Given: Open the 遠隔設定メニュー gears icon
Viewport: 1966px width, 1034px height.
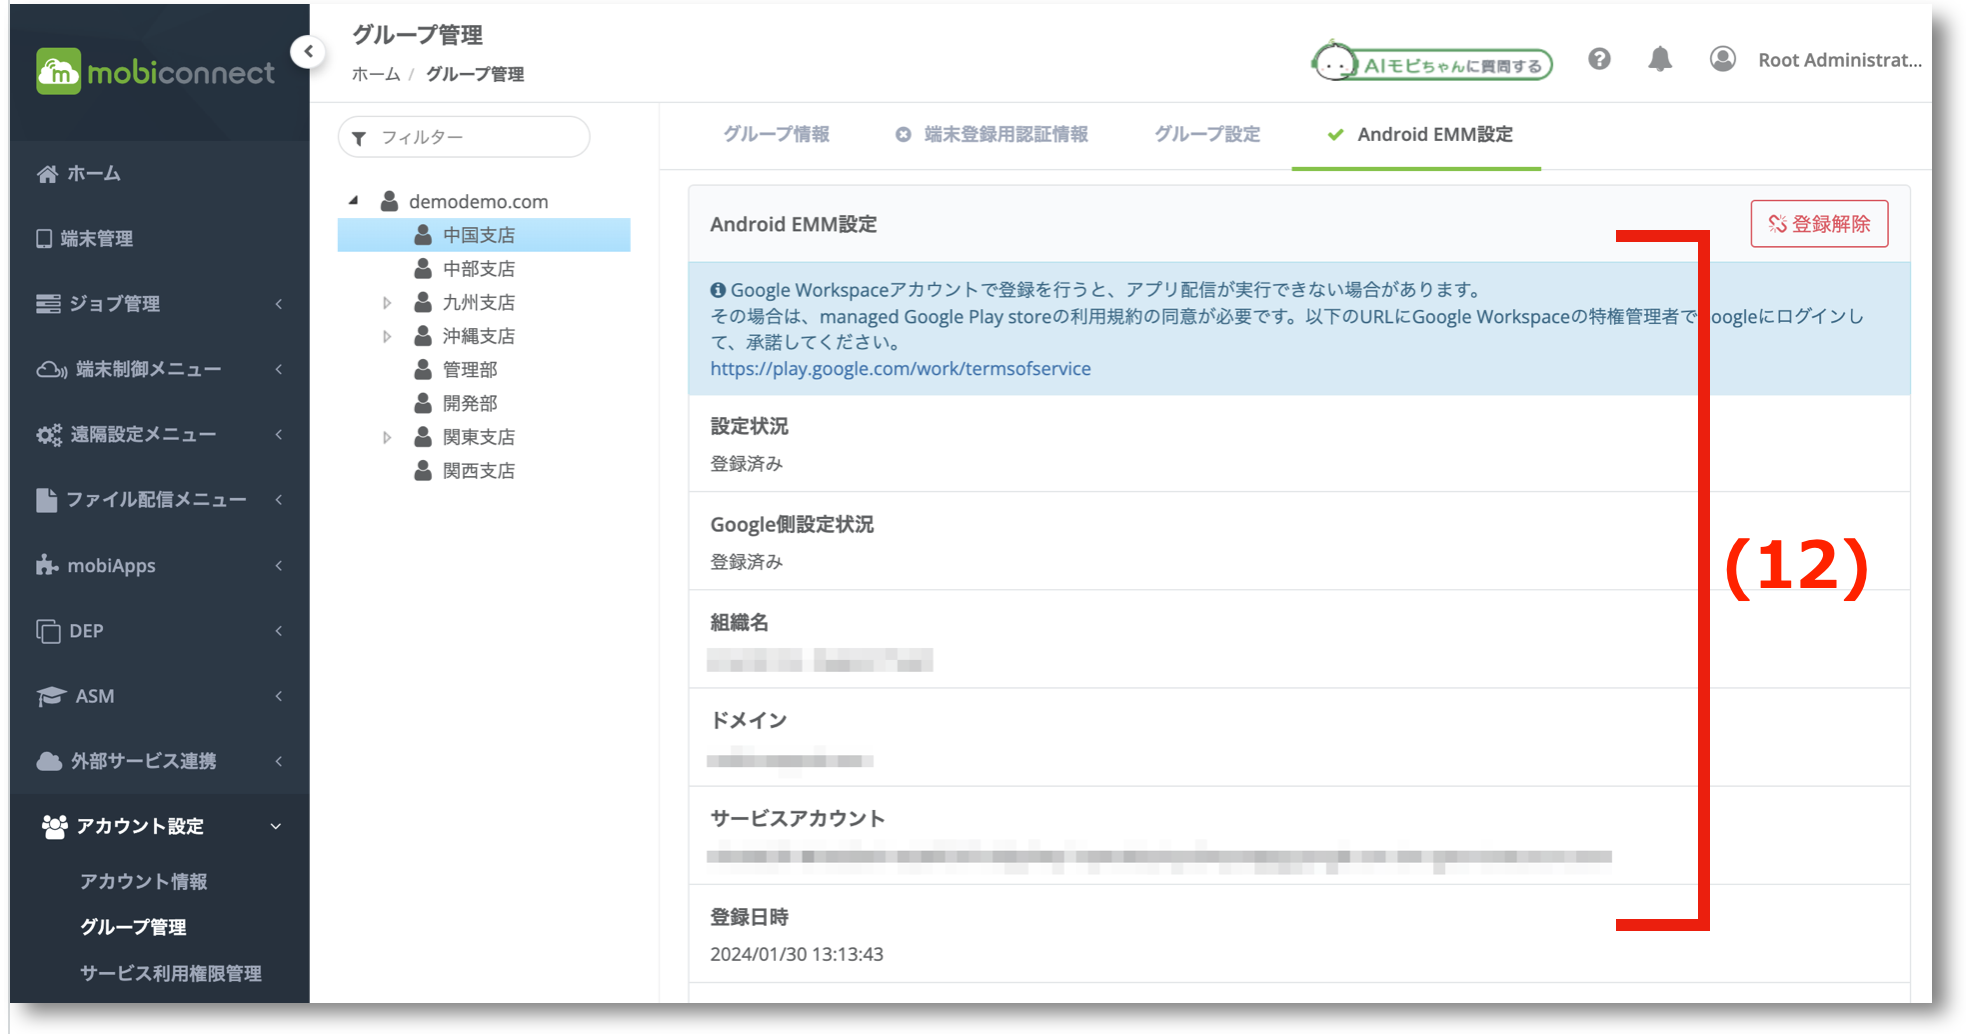Looking at the screenshot, I should (x=47, y=433).
